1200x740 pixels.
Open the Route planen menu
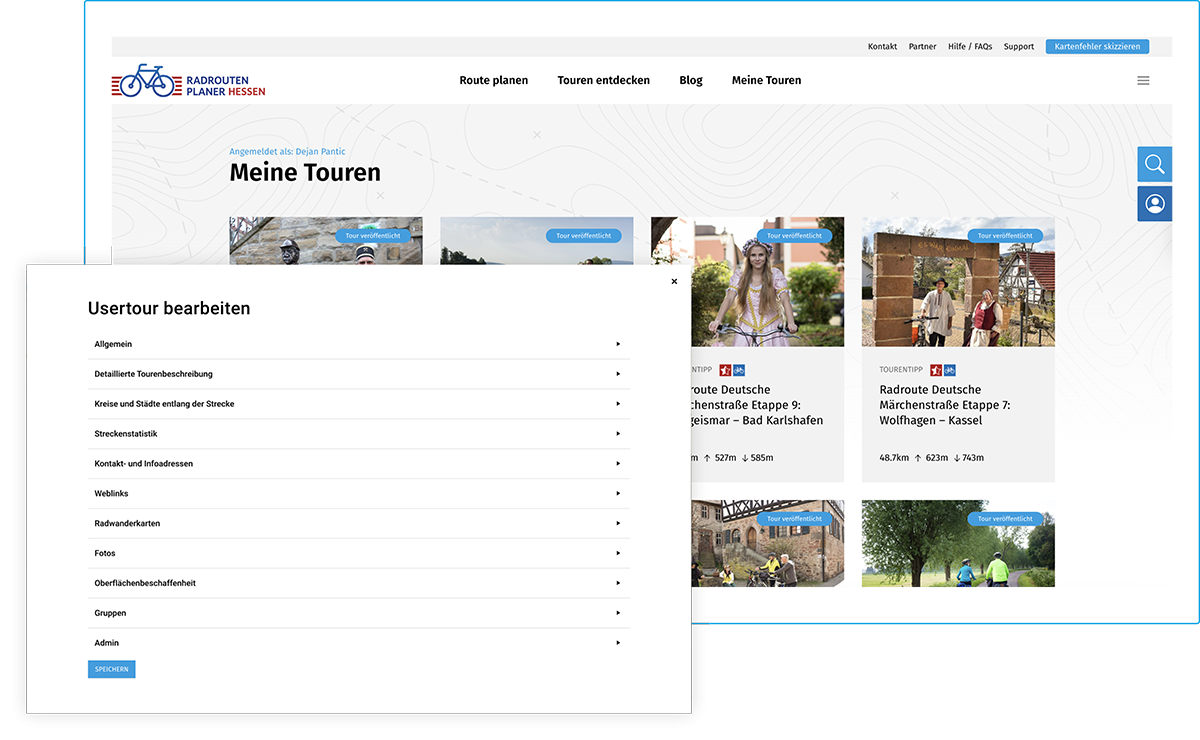494,80
